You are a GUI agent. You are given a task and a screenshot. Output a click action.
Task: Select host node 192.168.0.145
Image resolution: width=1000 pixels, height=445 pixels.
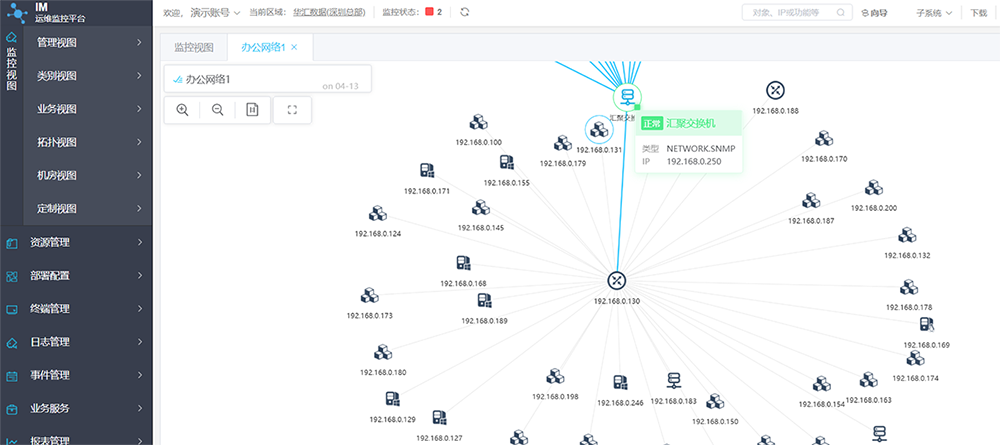[481, 208]
